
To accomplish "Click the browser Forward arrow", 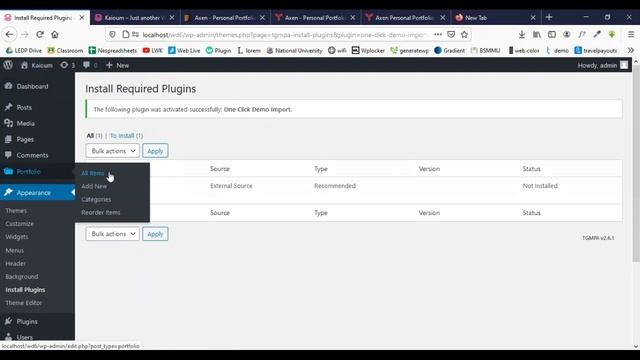I will click(x=24, y=35).
